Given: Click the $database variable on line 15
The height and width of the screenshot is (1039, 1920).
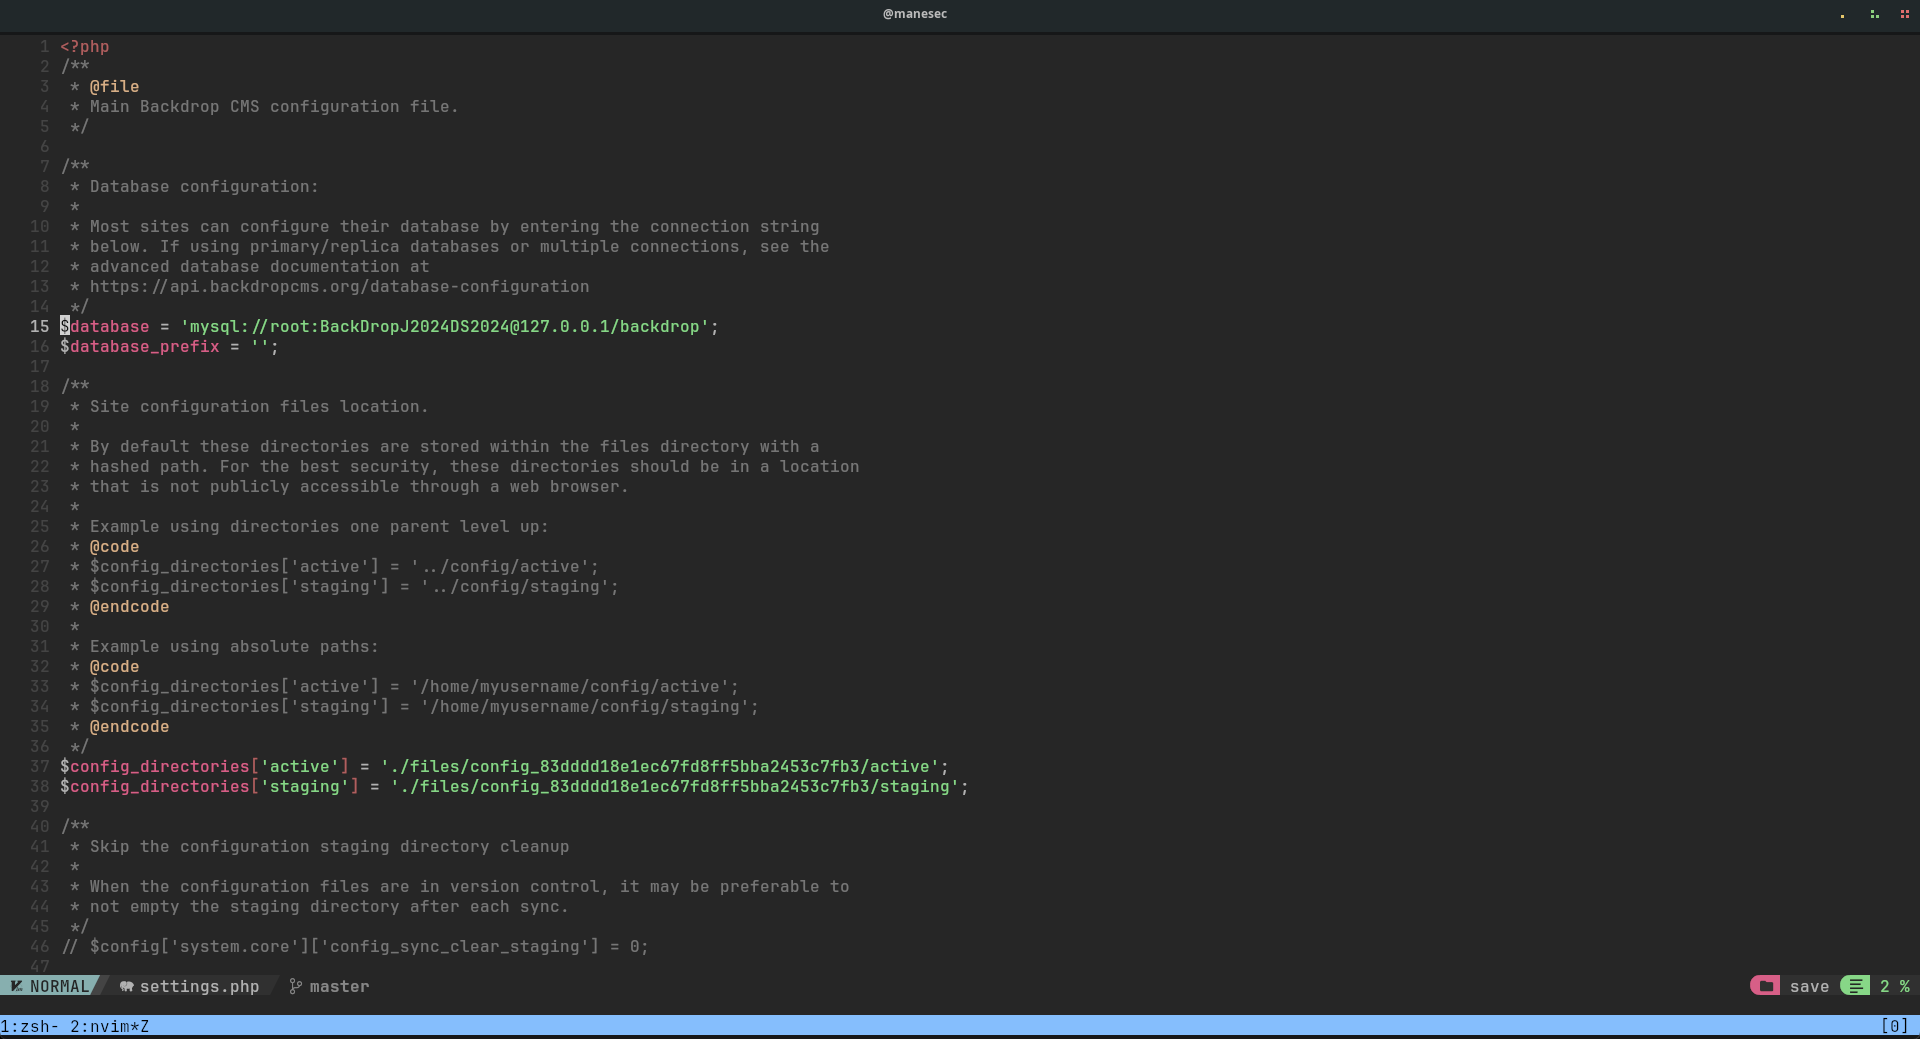Looking at the screenshot, I should (x=105, y=327).
